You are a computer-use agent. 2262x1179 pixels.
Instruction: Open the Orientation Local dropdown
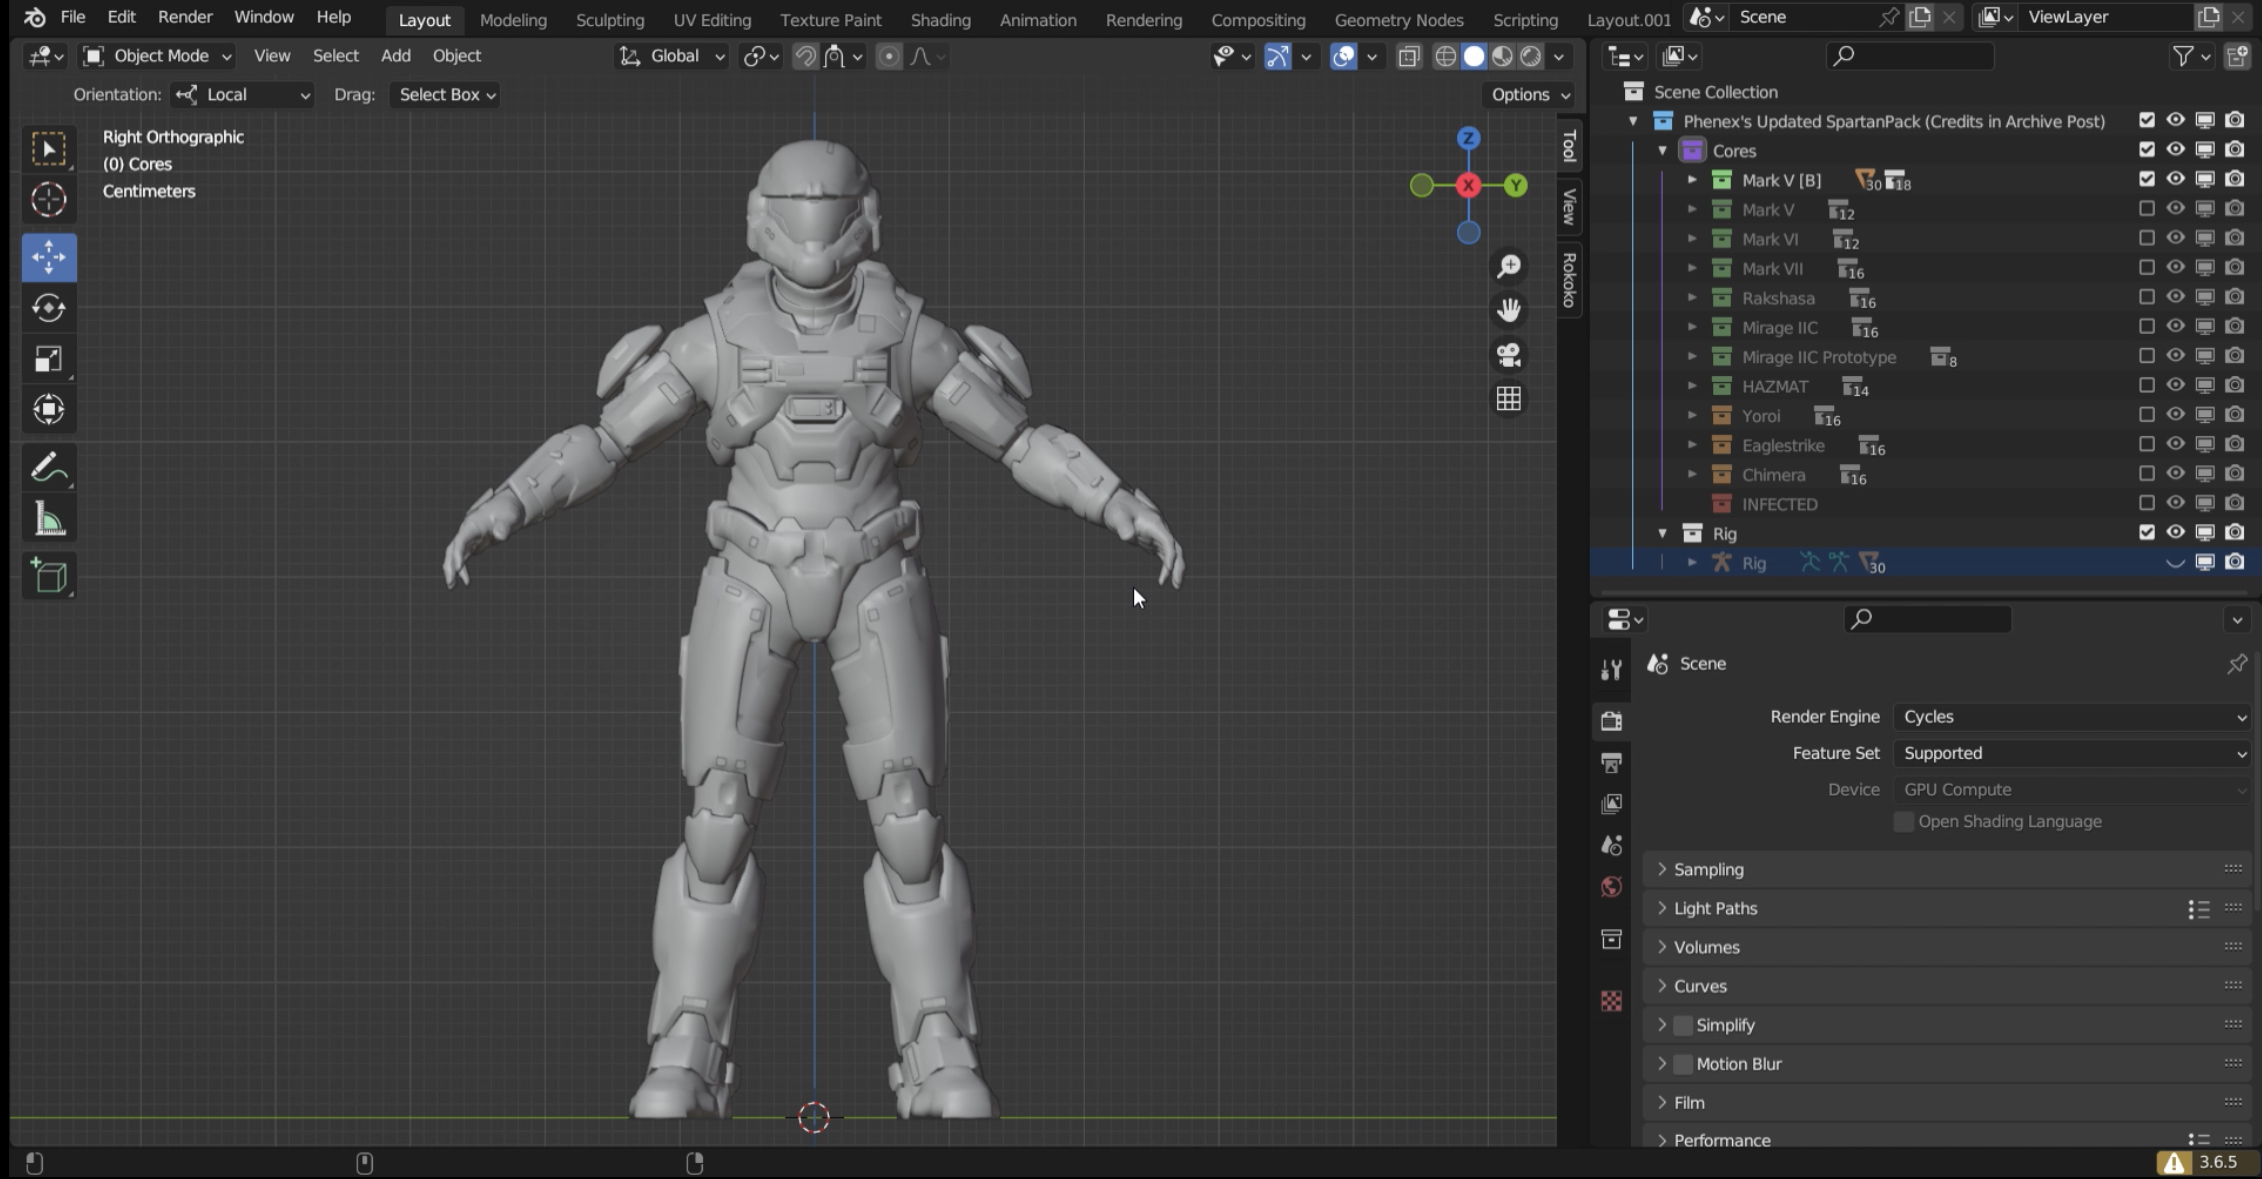click(242, 94)
